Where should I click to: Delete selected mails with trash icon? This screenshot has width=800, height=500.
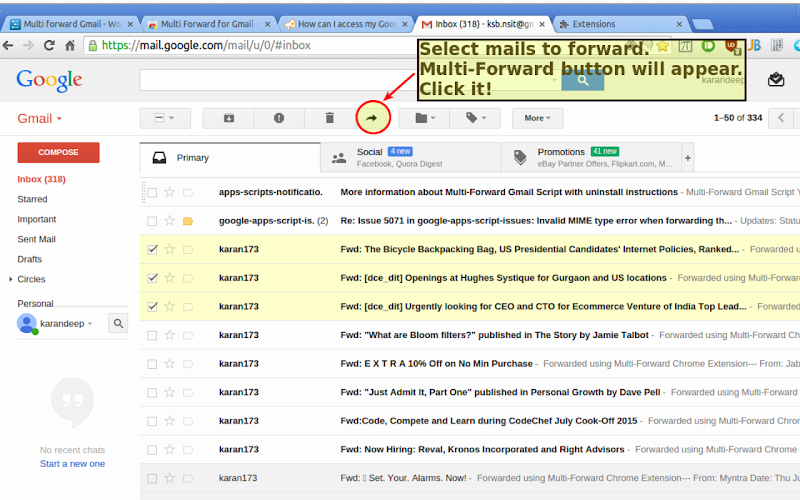point(330,118)
